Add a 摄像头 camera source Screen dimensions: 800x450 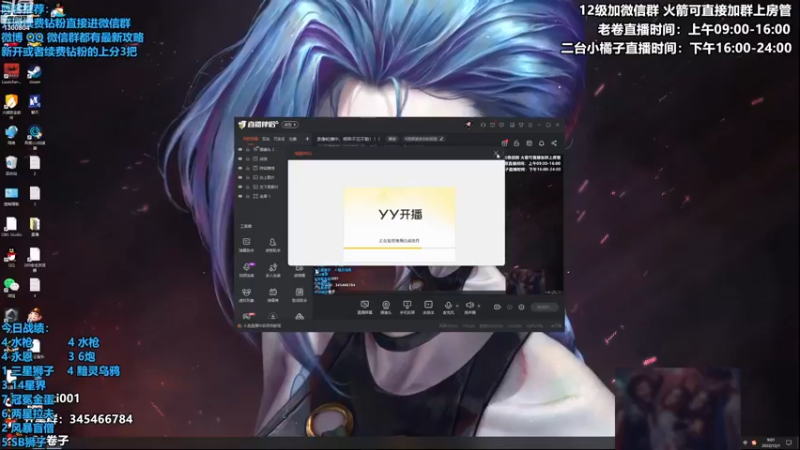coord(386,307)
